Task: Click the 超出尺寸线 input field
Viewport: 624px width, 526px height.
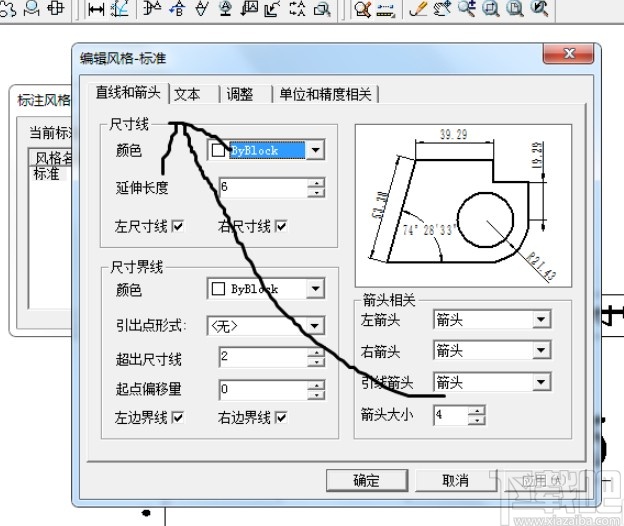Action: pos(263,357)
